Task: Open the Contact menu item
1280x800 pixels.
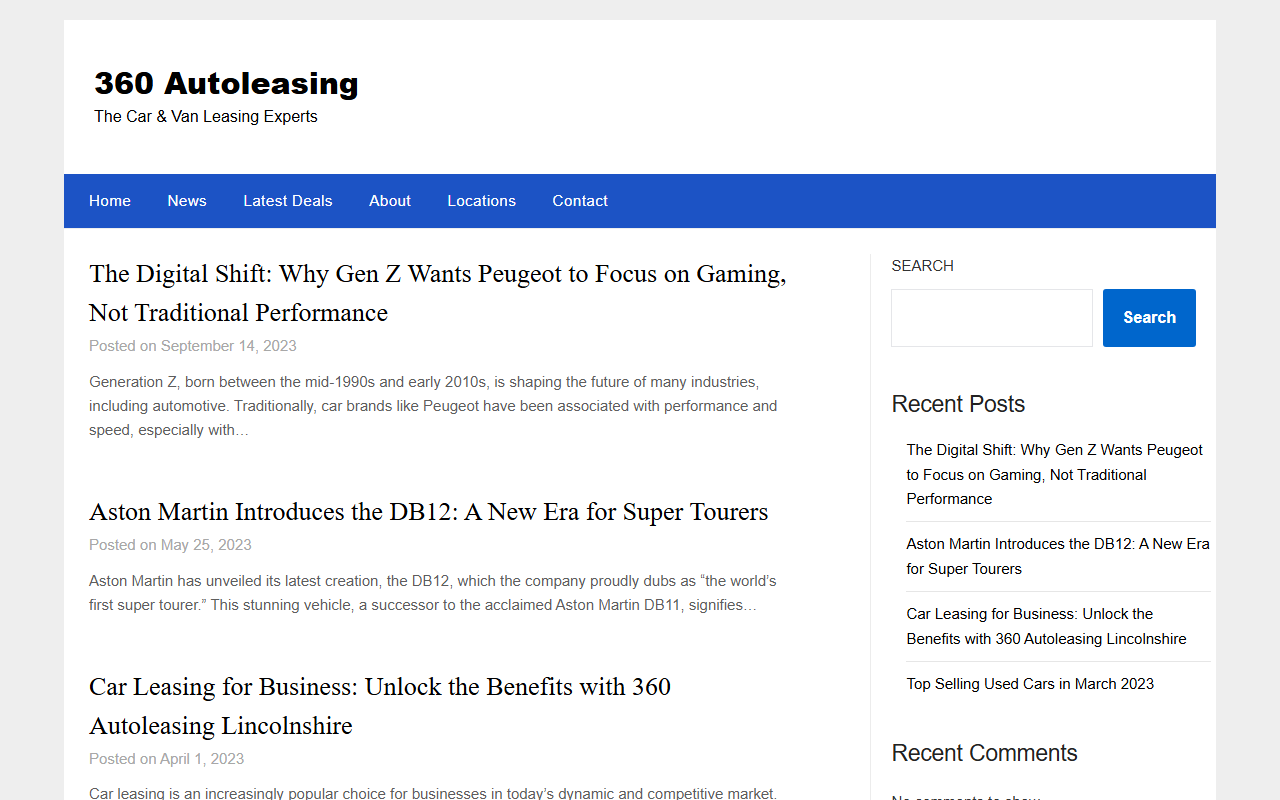Action: 580,201
